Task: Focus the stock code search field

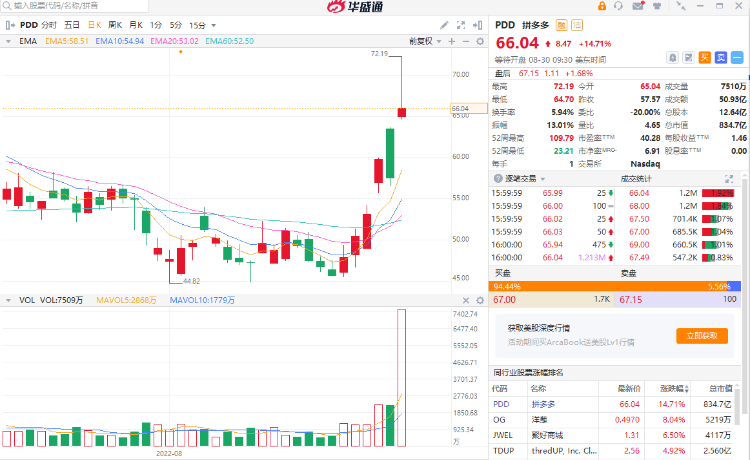Action: tap(74, 6)
